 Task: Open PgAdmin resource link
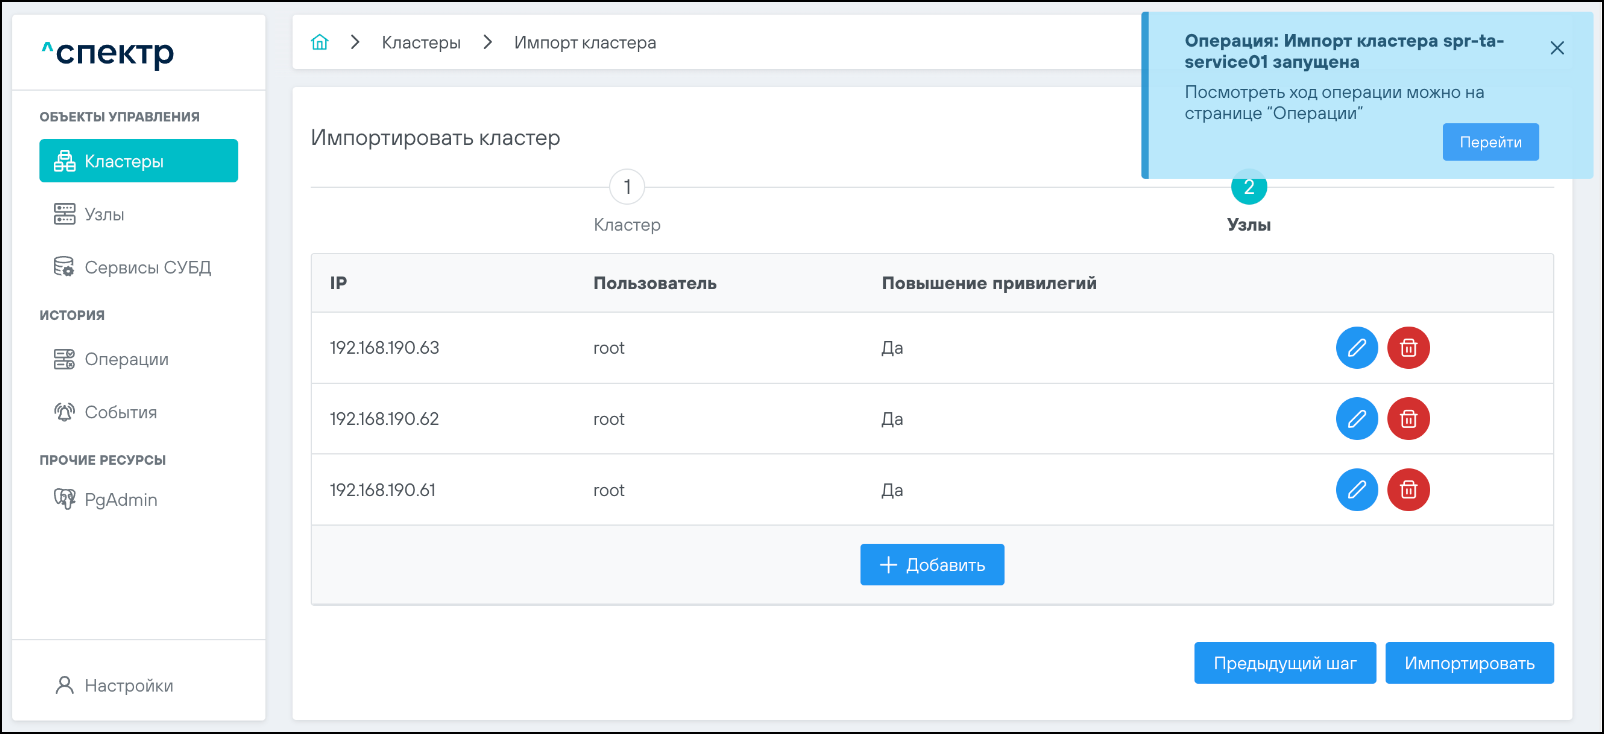point(120,499)
